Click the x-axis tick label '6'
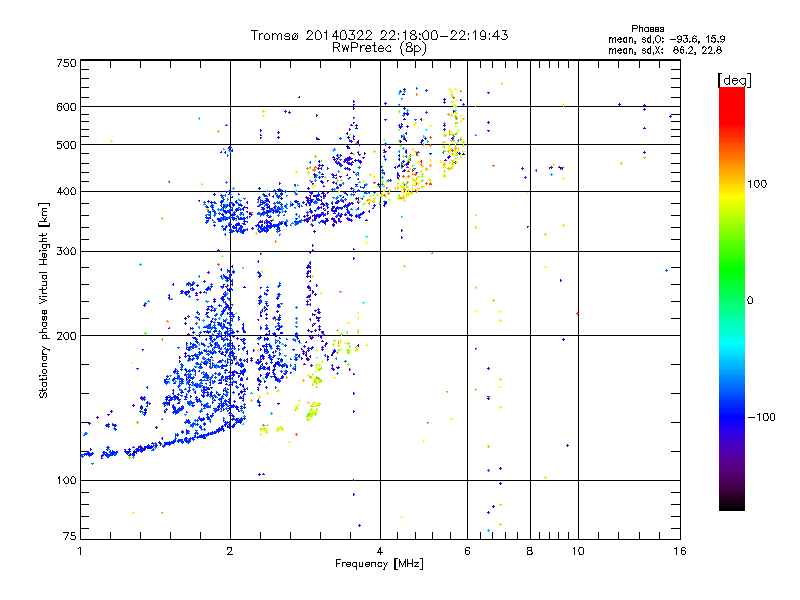The height and width of the screenshot is (600, 800). pos(467,551)
